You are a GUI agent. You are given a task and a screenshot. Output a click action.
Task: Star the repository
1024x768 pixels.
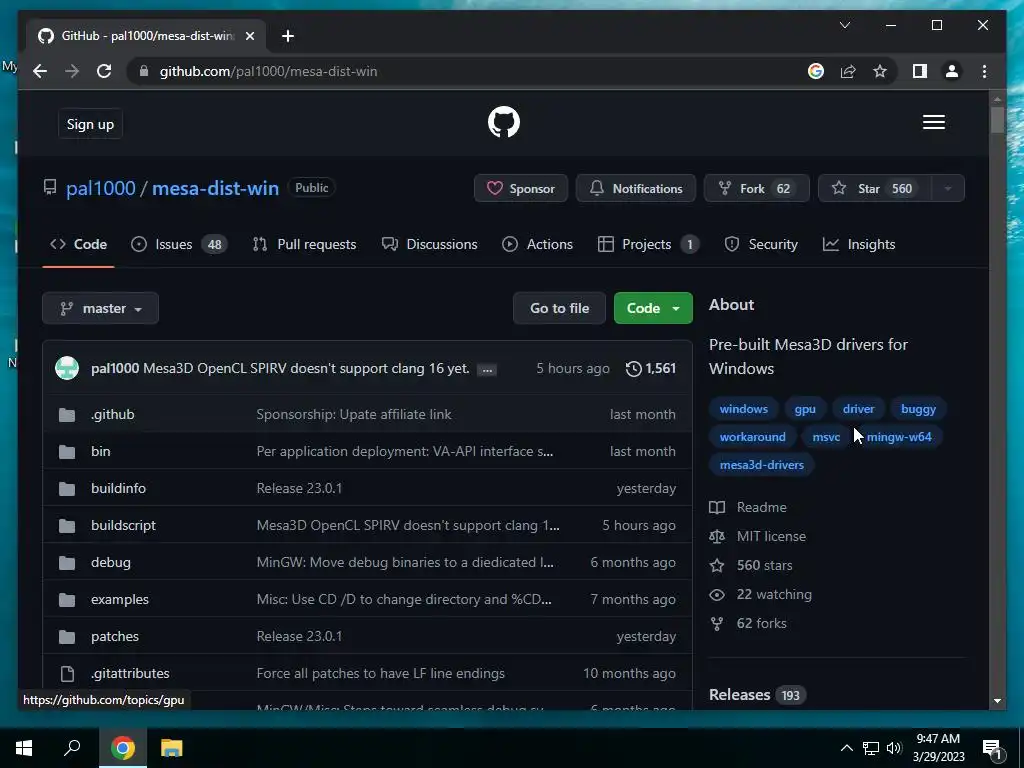pos(874,189)
